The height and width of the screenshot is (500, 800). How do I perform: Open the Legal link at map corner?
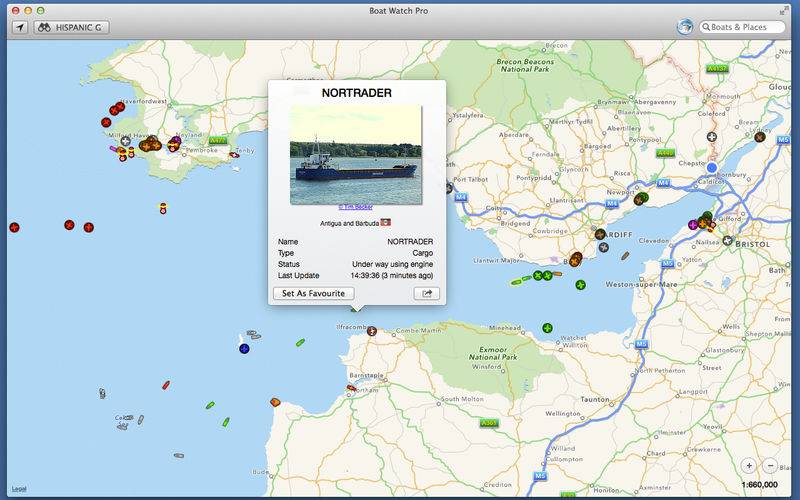(19, 489)
